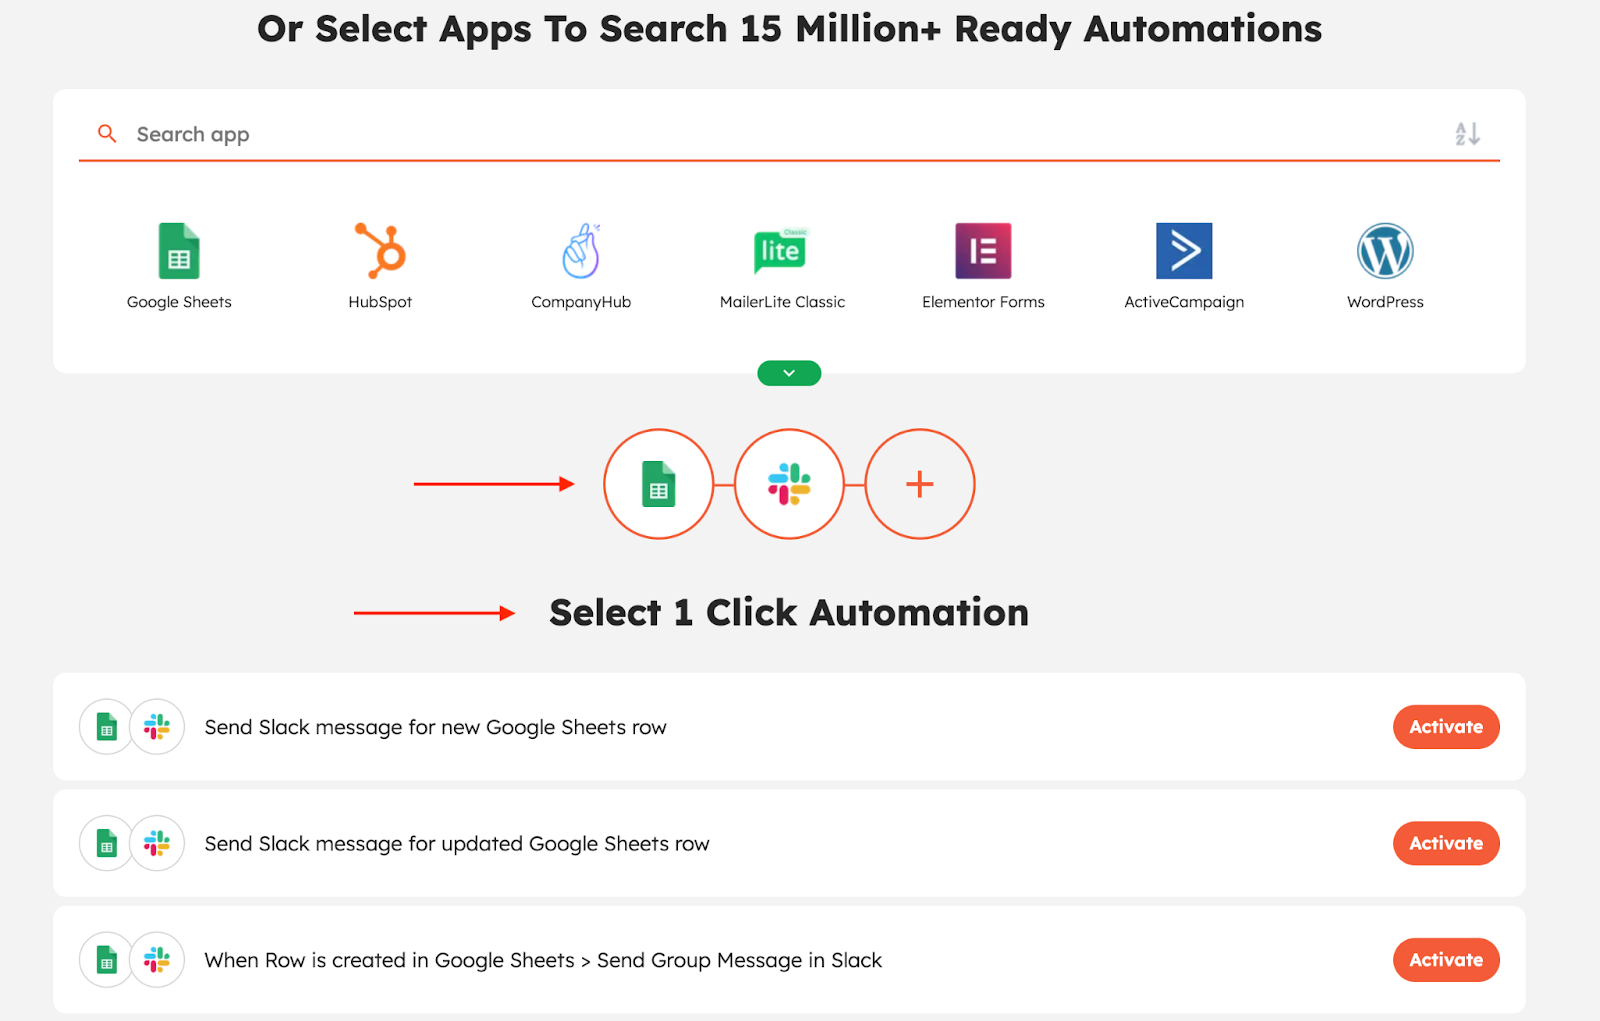The image size is (1600, 1021).
Task: Select the HubSpot app icon
Action: 380,250
